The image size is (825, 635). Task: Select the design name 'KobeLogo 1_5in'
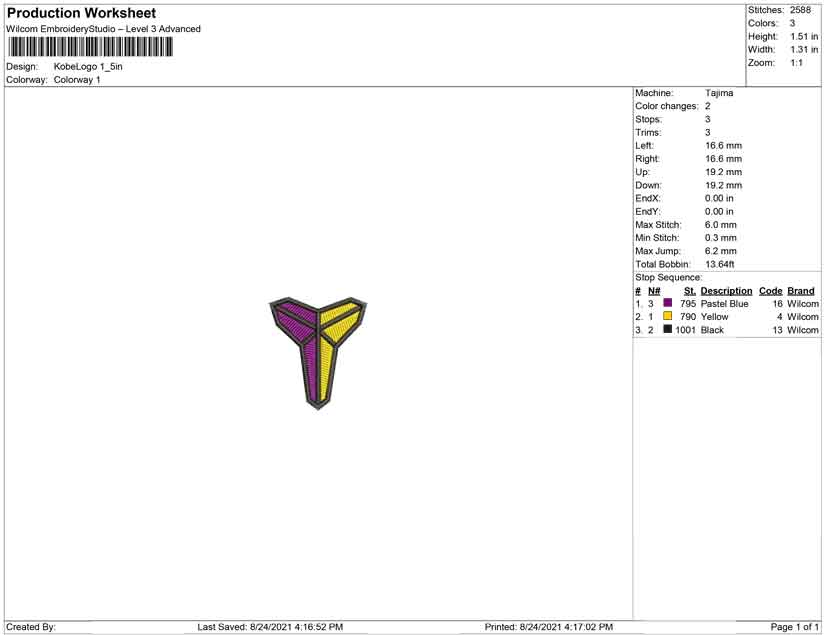coord(88,67)
